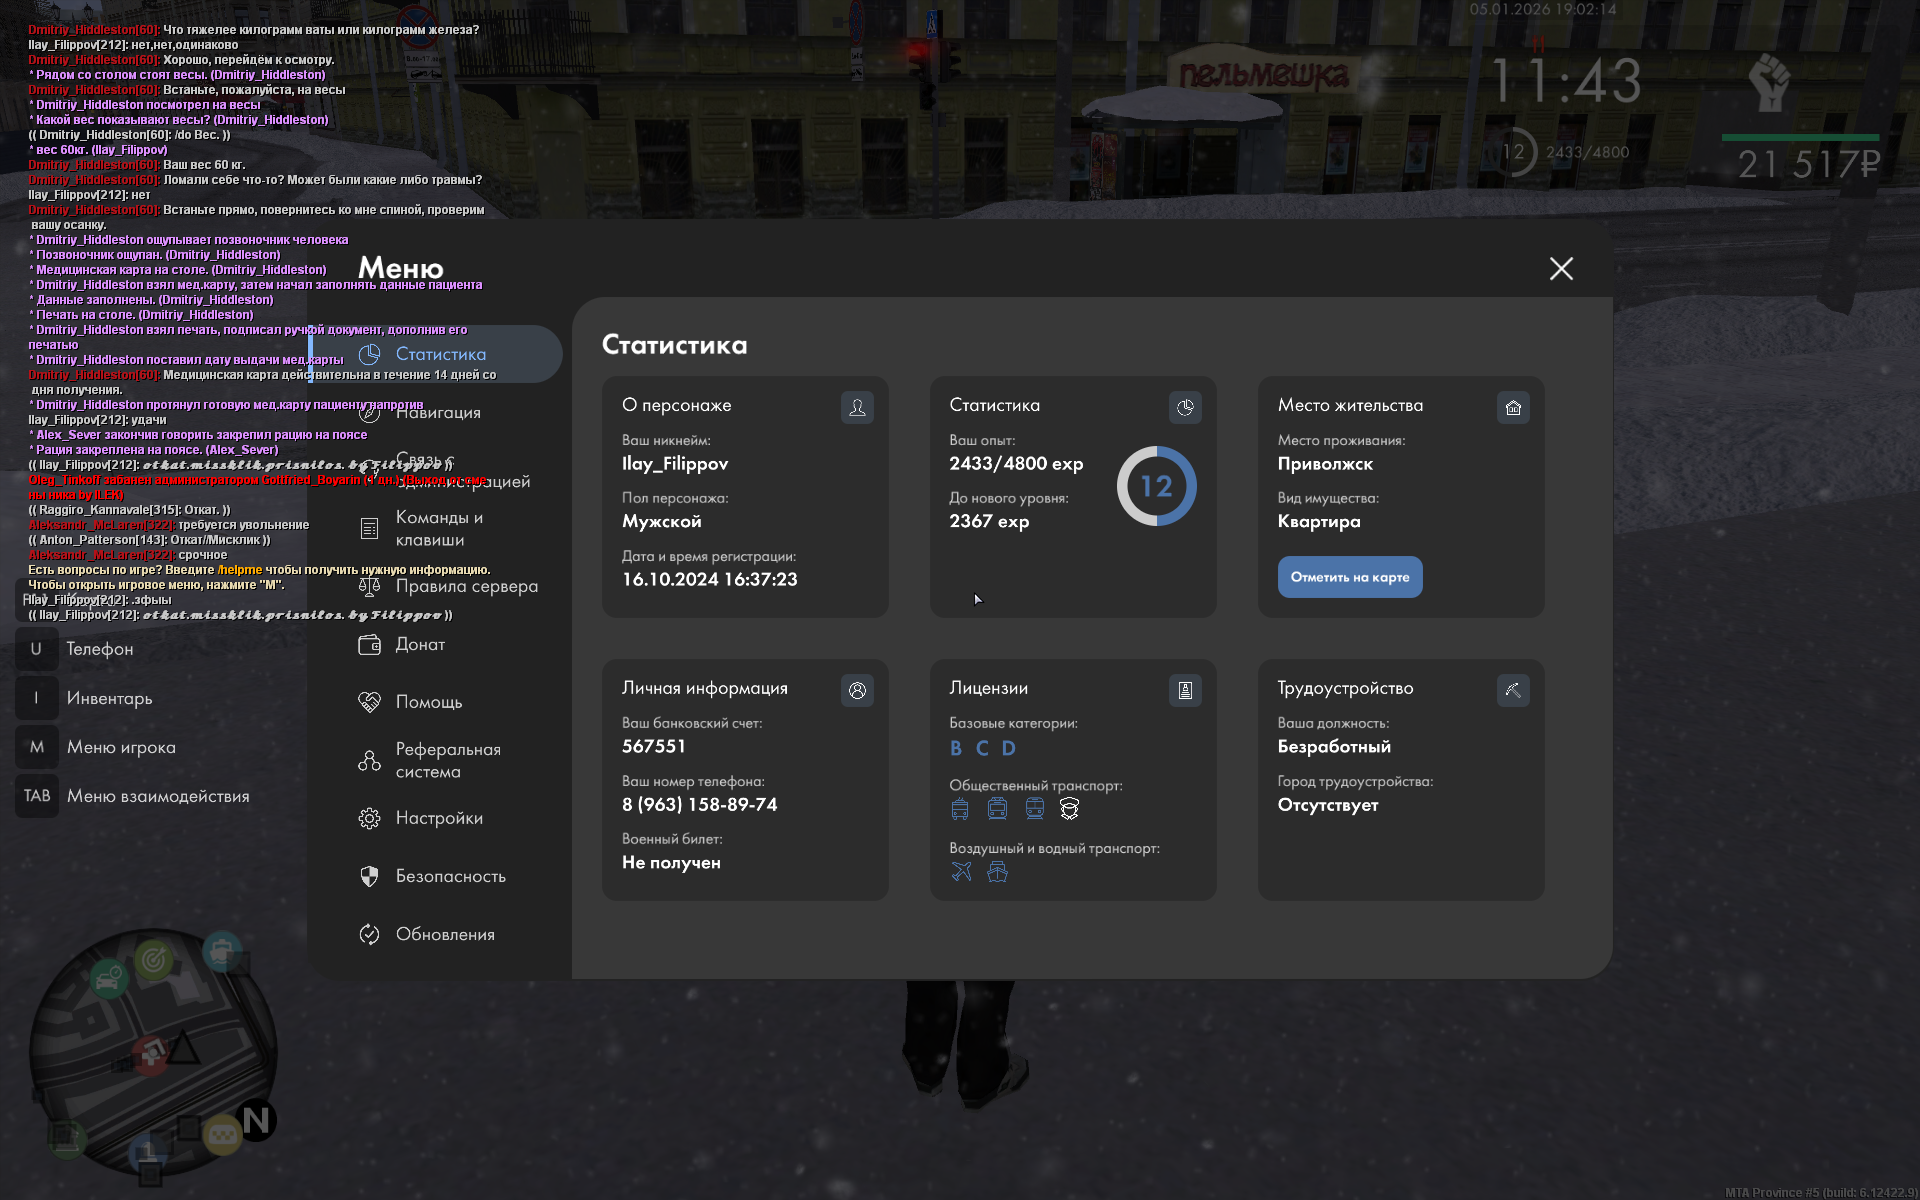Screen dimensions: 1920x1200
Task: Open the Настройки menu section
Action: pyautogui.click(x=438, y=818)
